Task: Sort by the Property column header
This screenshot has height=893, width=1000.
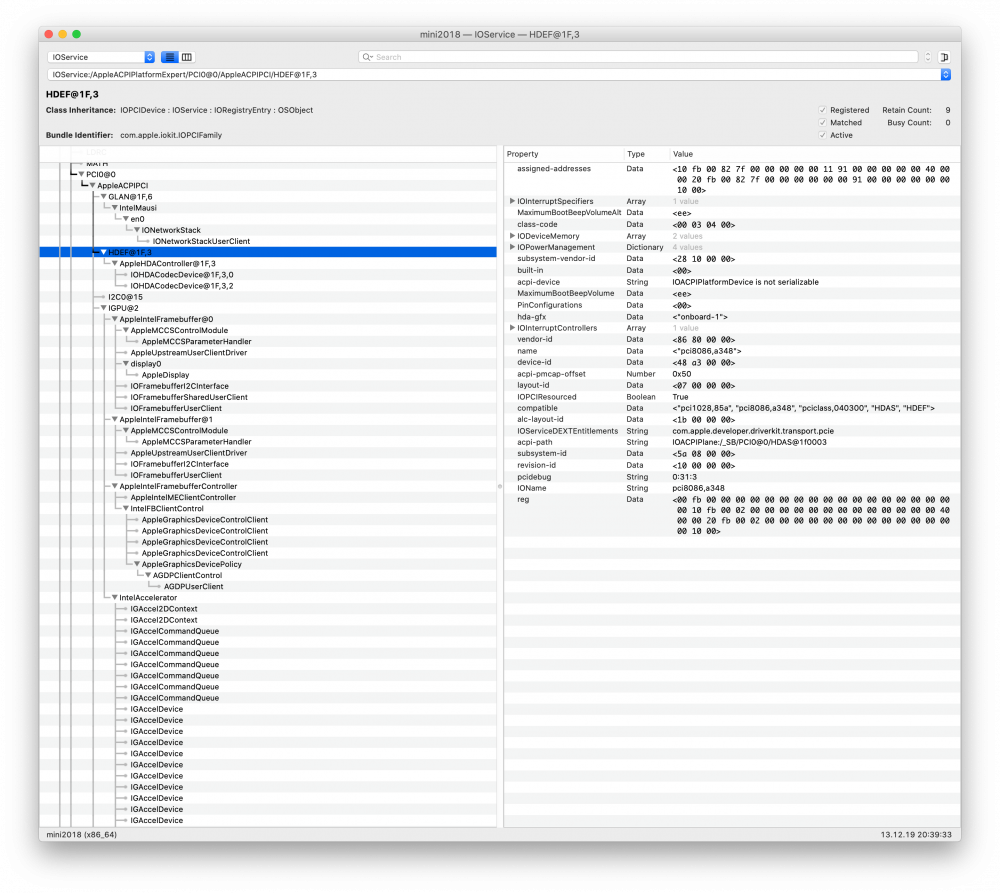Action: click(564, 154)
